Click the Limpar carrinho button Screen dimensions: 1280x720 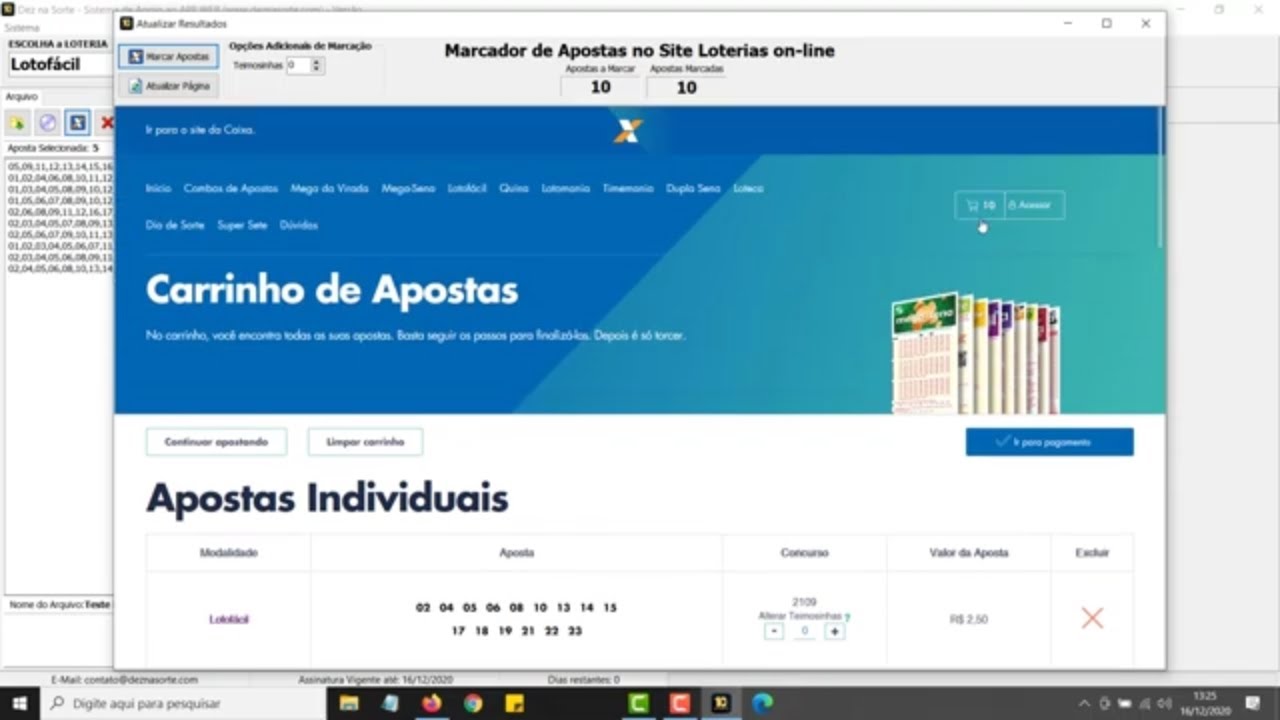[x=365, y=442]
